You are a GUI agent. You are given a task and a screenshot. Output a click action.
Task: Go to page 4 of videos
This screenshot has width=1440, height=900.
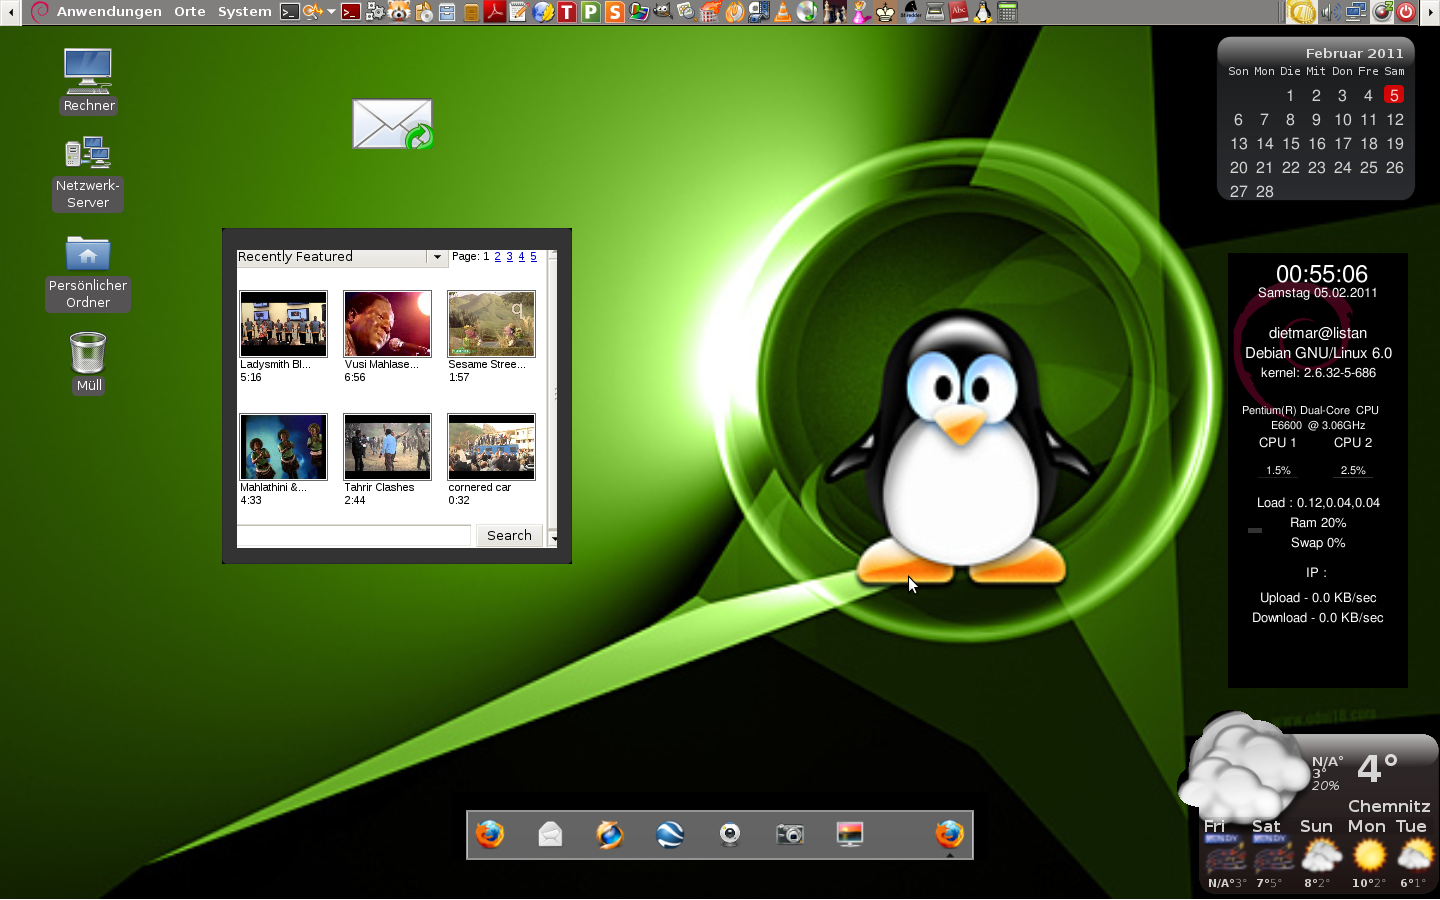coord(521,257)
